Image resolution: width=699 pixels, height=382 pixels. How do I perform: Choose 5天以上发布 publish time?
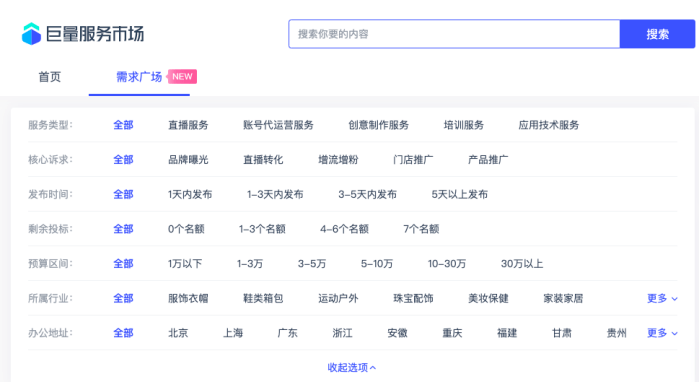[x=460, y=194]
